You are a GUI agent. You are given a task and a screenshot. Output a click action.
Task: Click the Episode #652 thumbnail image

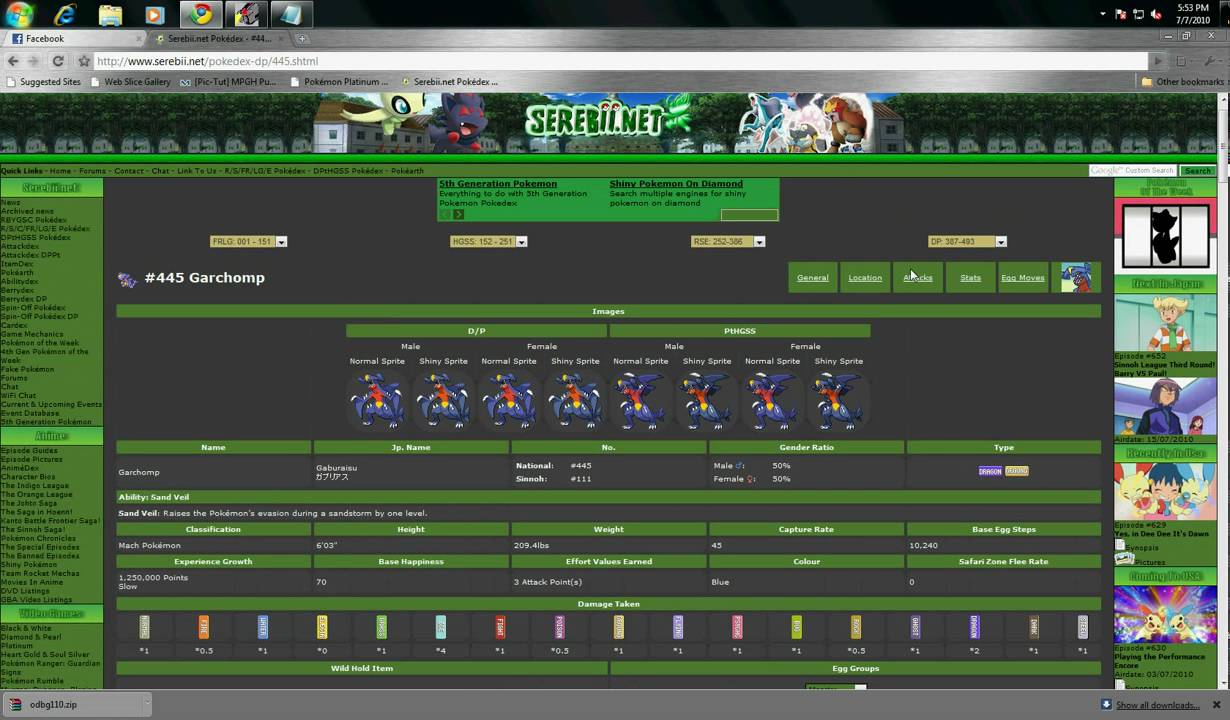tap(1165, 323)
